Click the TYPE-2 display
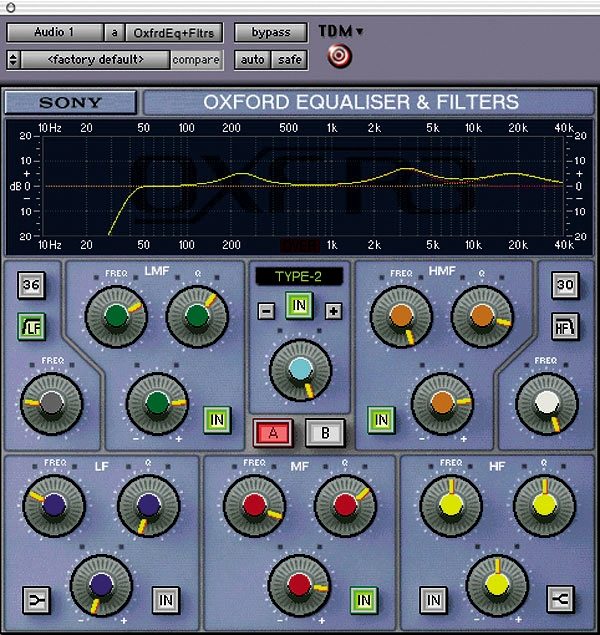Screen dimensions: 600x635 tap(299, 277)
